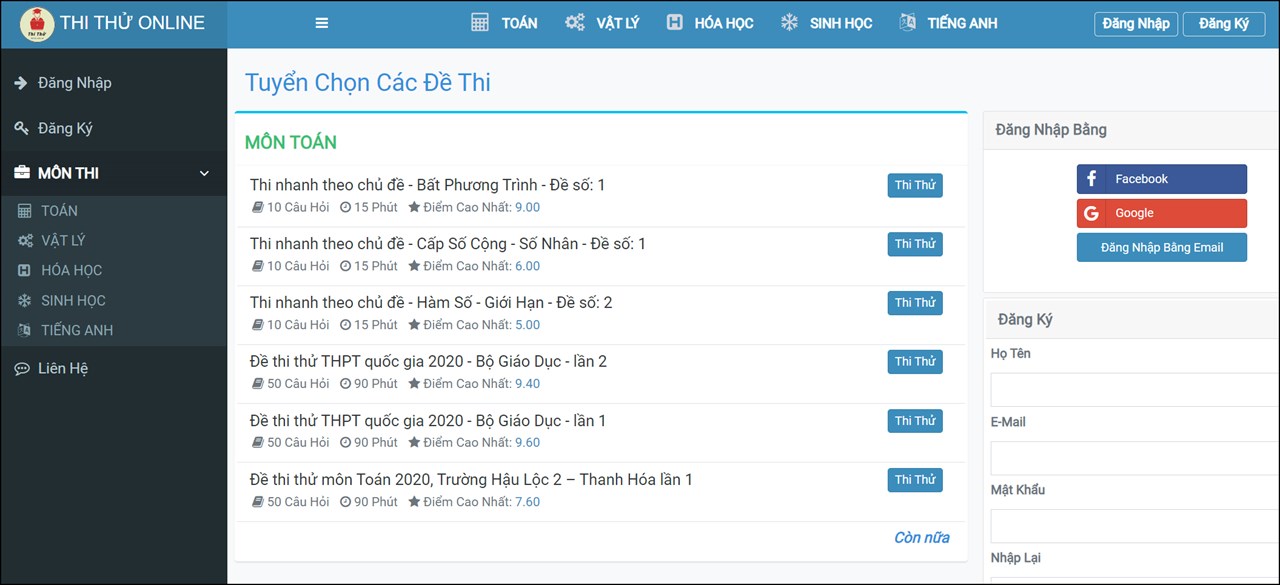This screenshot has height=585, width=1280.
Task: Collapse the Môn Thi sidebar chevron
Action: (x=204, y=174)
